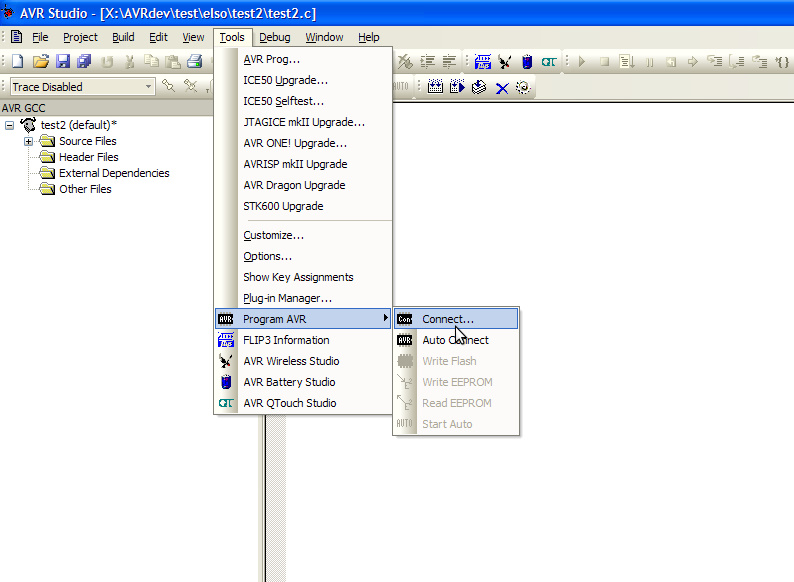The image size is (794, 582).
Task: Click Connect... in Program AVR submenu
Action: pos(456,319)
